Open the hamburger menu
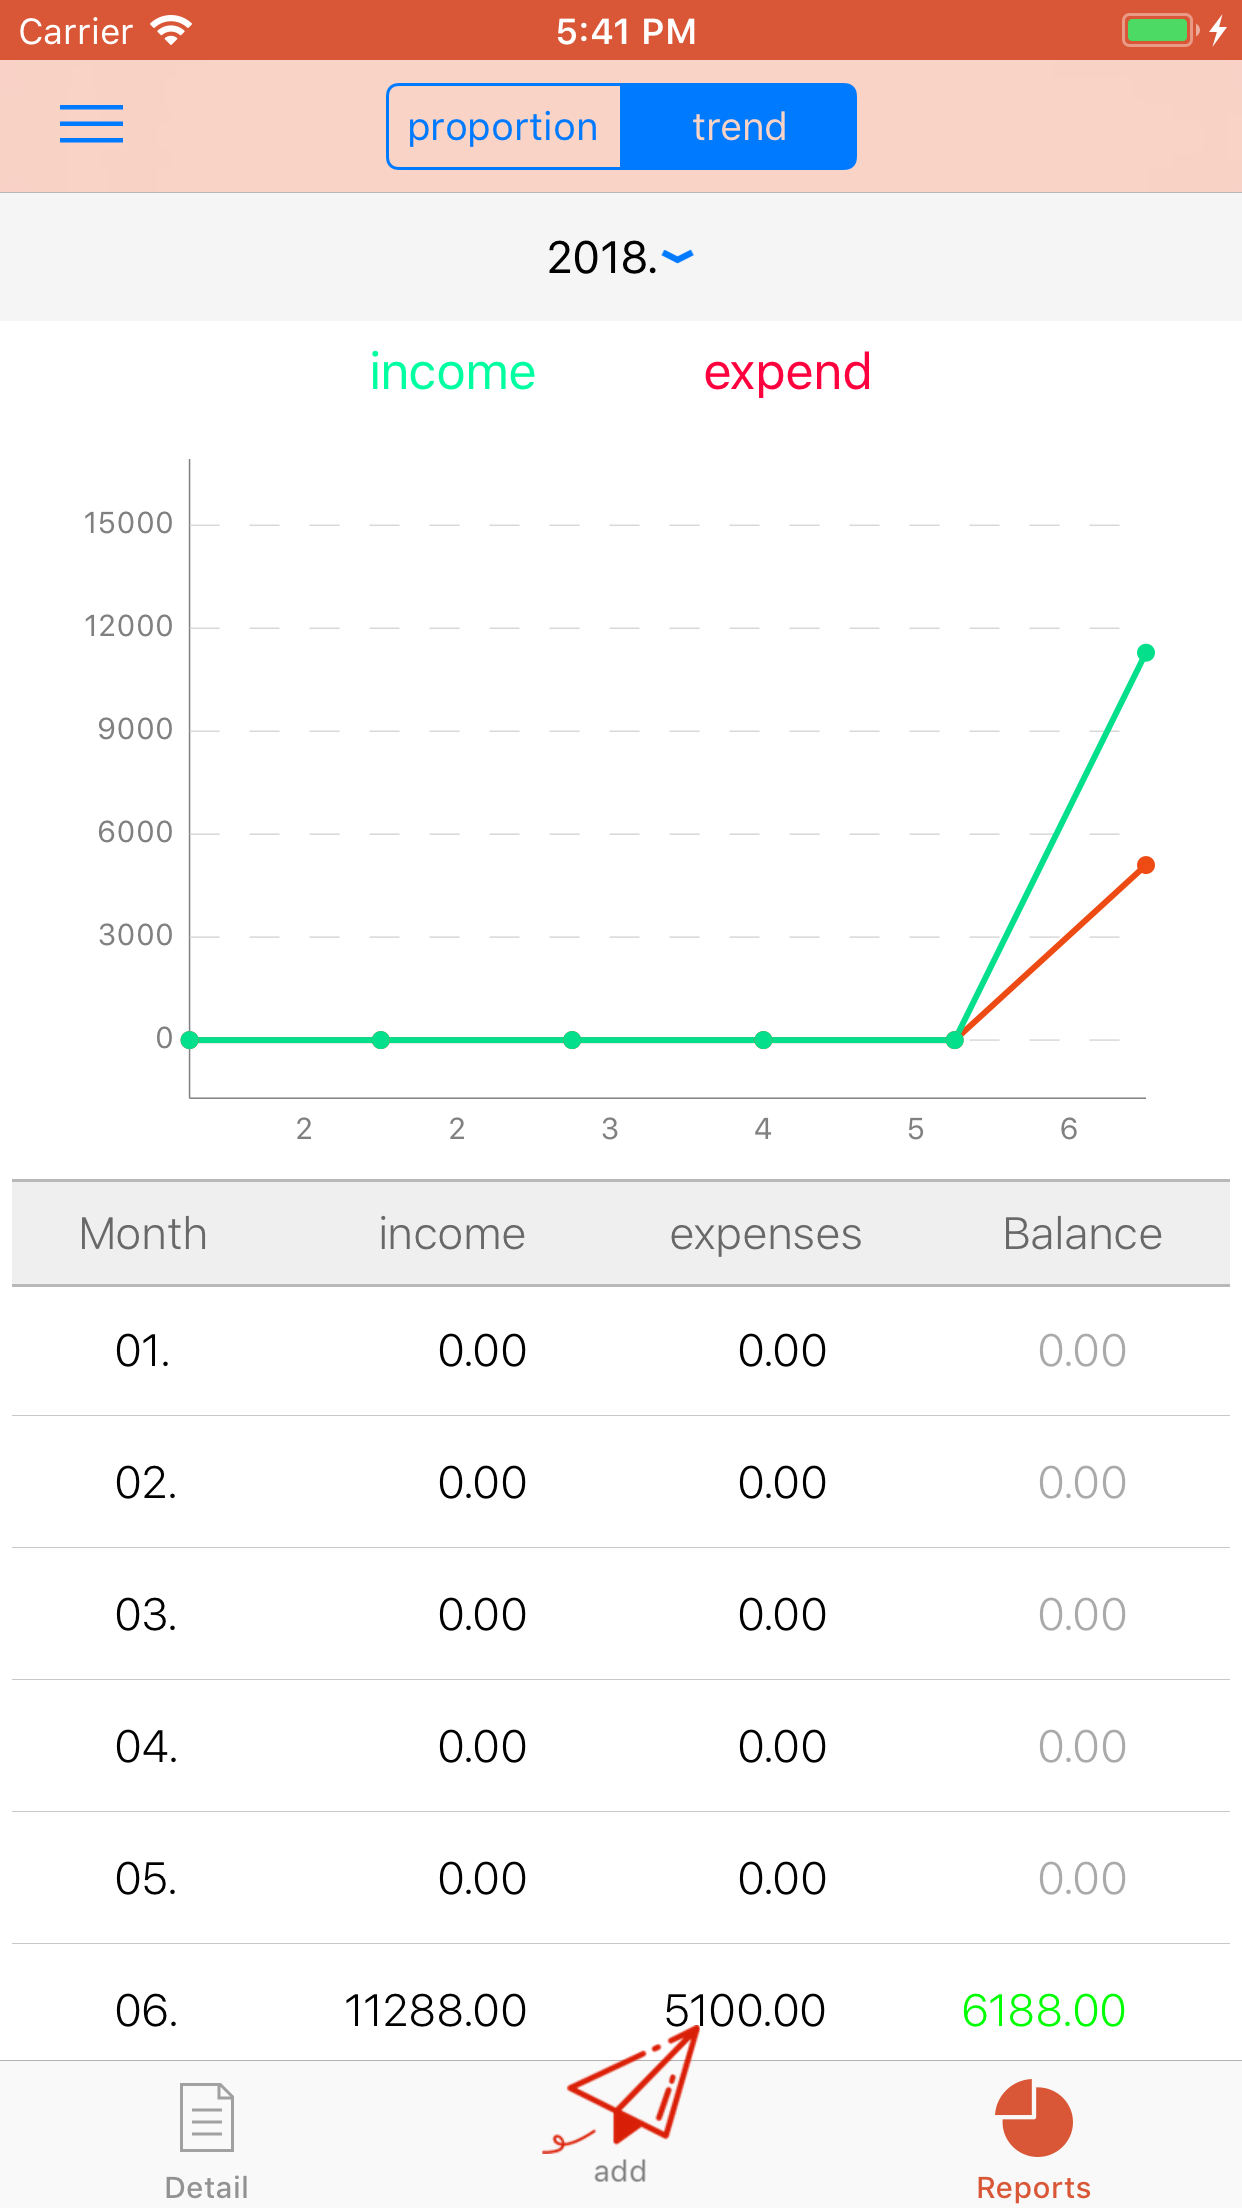Image resolution: width=1242 pixels, height=2208 pixels. click(91, 125)
